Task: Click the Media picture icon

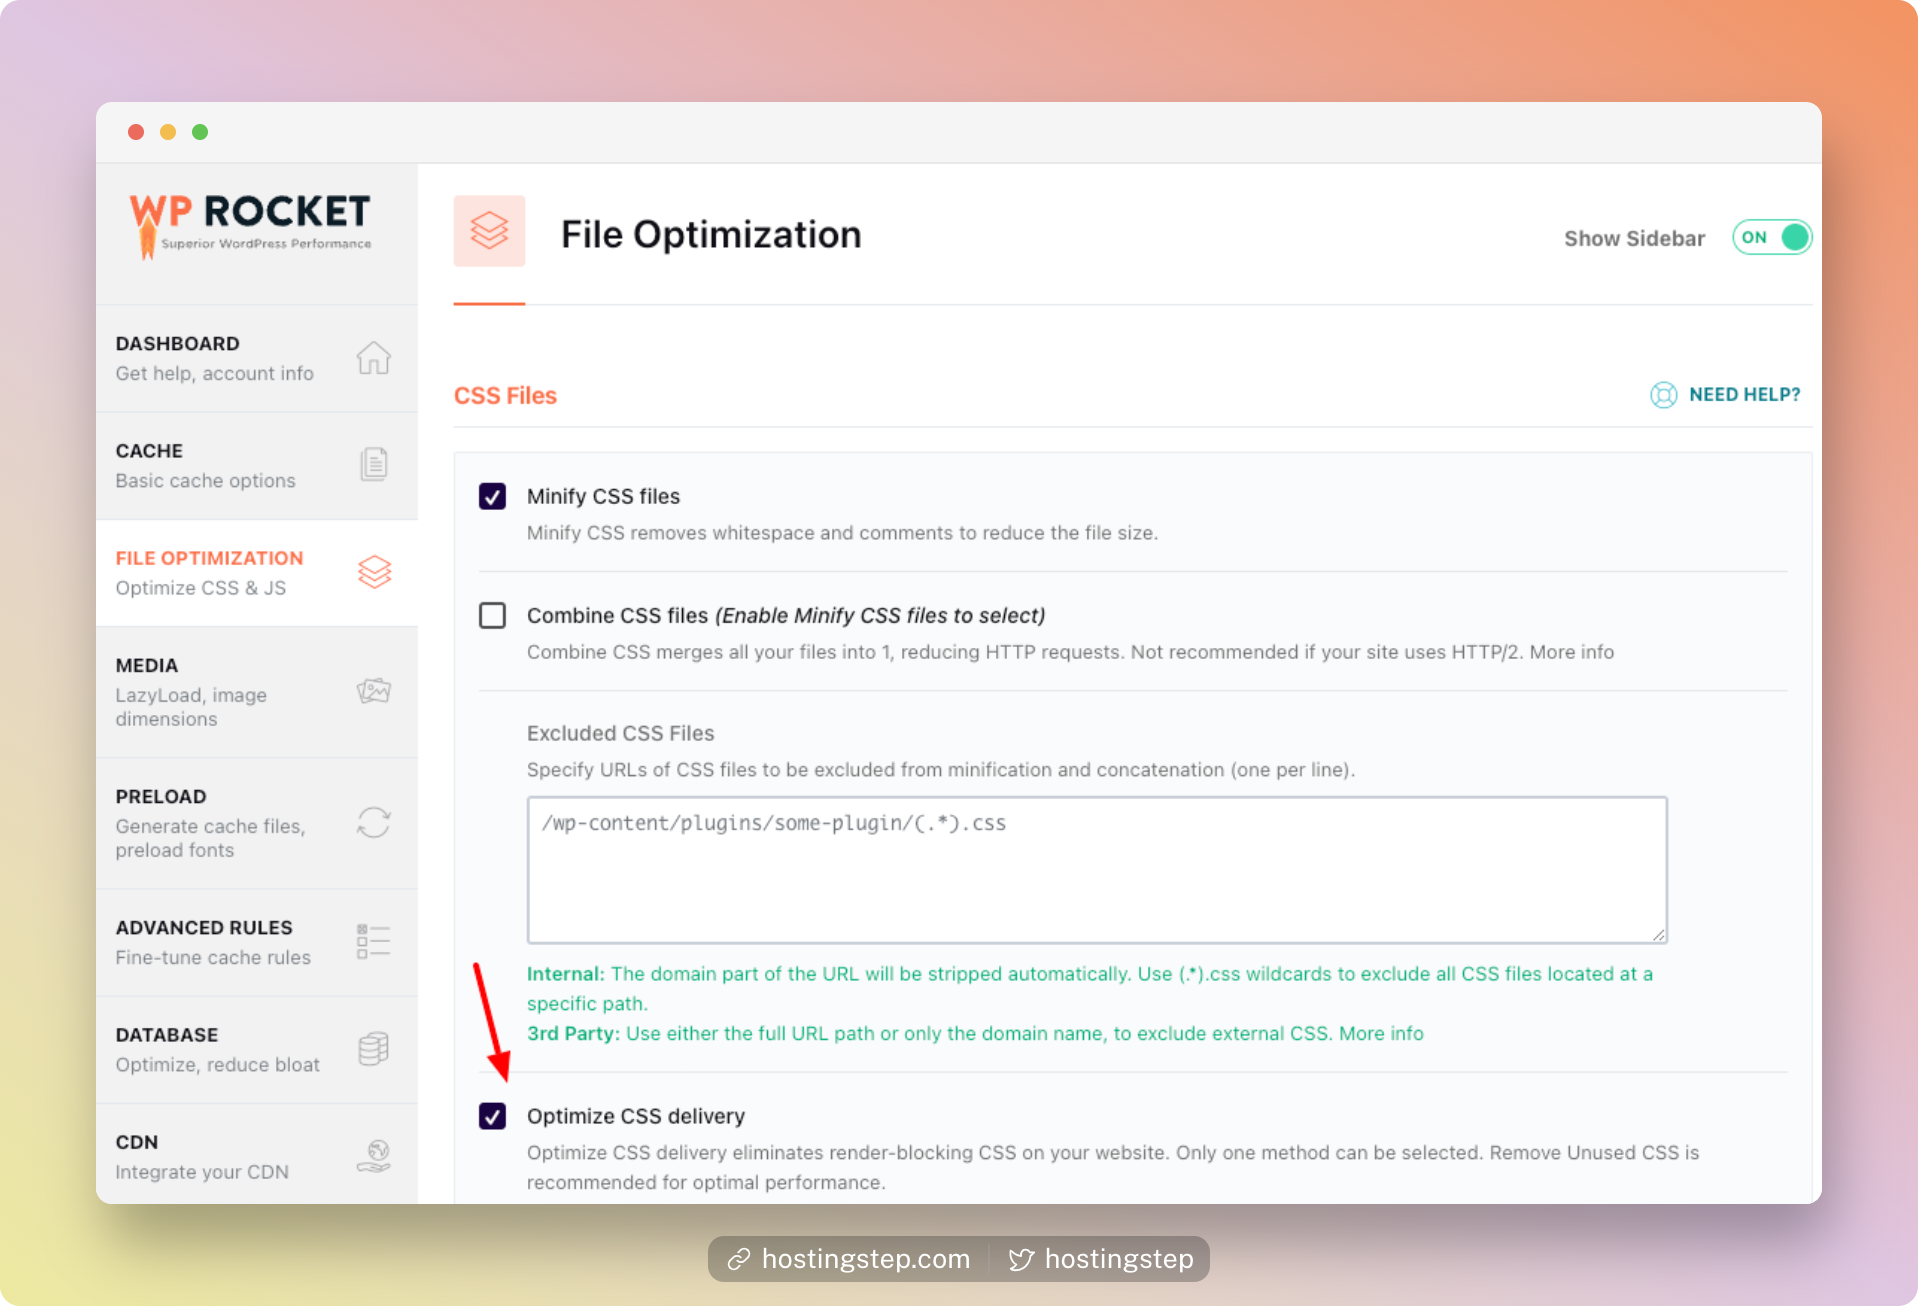Action: tap(373, 690)
